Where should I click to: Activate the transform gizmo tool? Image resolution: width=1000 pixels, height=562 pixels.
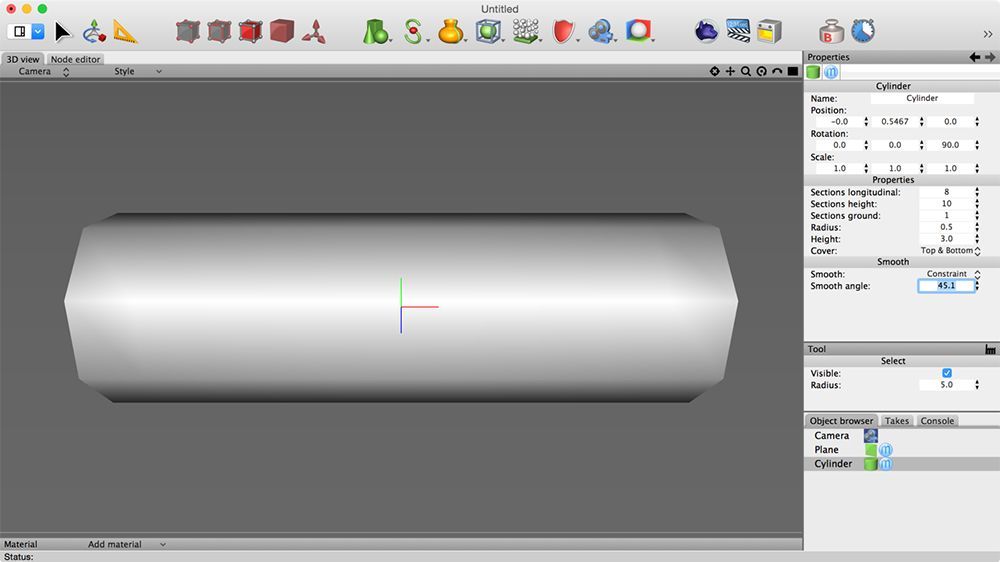click(x=94, y=31)
